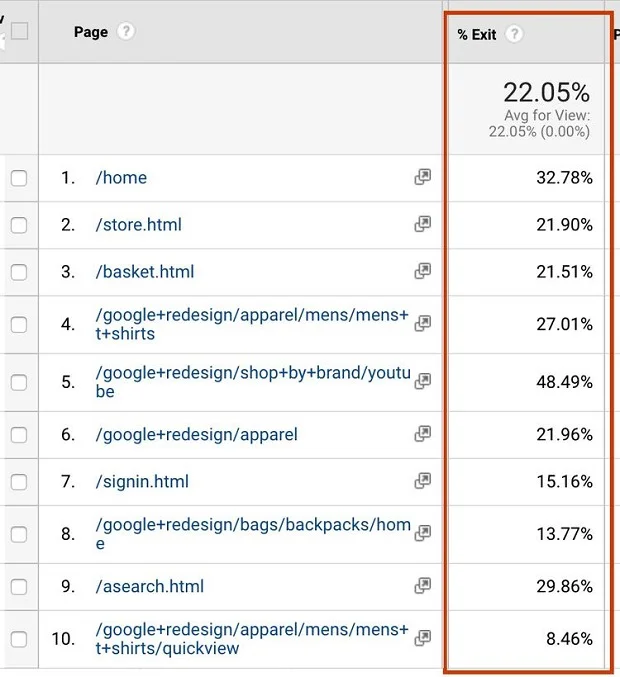Viewport: 620px width, 677px height.
Task: Tick checkbox for /store.html row
Action: [19, 225]
